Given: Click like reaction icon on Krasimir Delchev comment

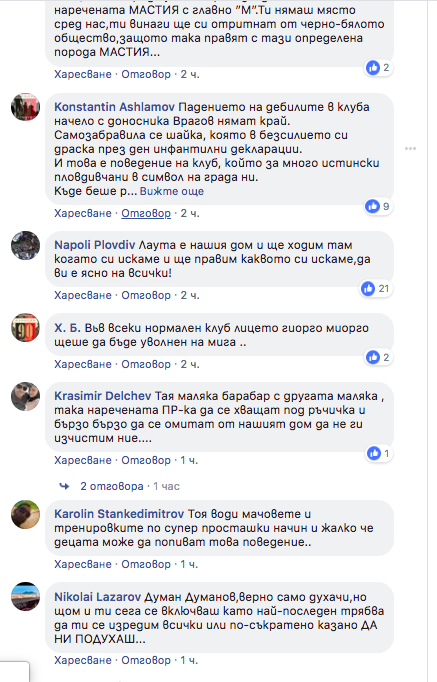Looking at the screenshot, I should coord(374,454).
